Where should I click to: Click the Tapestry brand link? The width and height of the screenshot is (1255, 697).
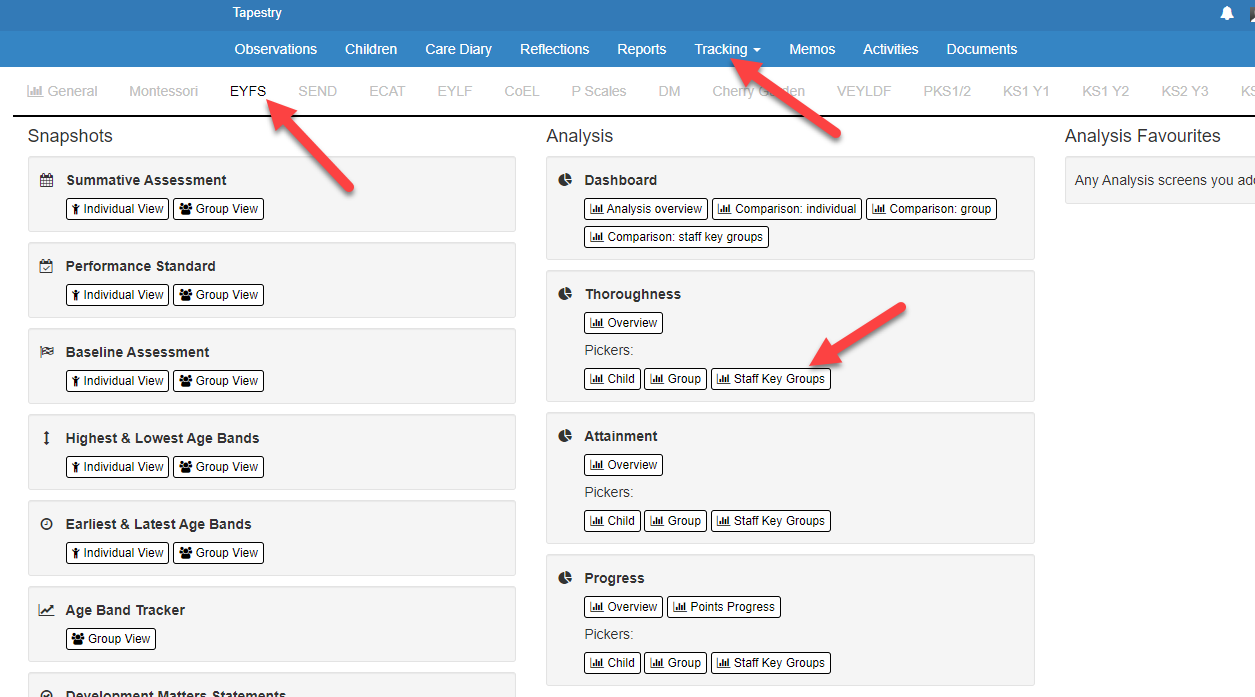tap(257, 13)
